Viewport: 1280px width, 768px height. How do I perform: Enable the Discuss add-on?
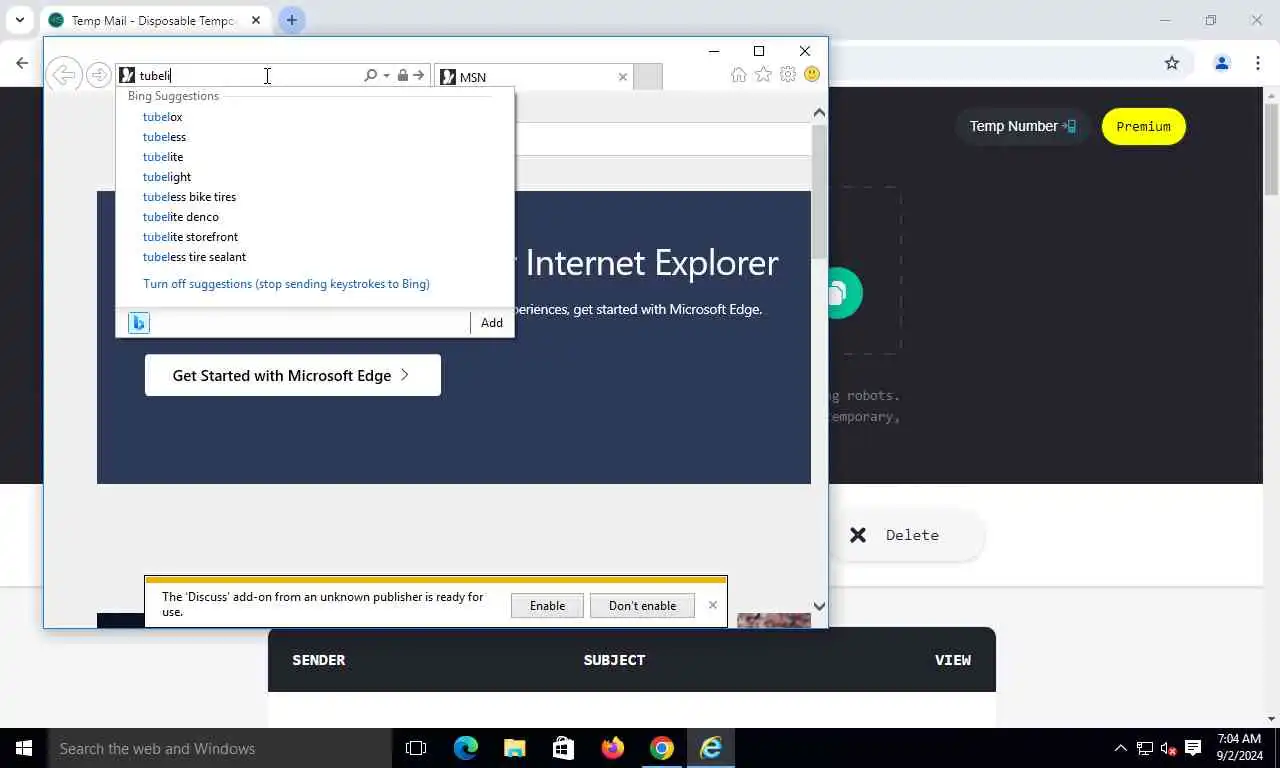(x=547, y=606)
